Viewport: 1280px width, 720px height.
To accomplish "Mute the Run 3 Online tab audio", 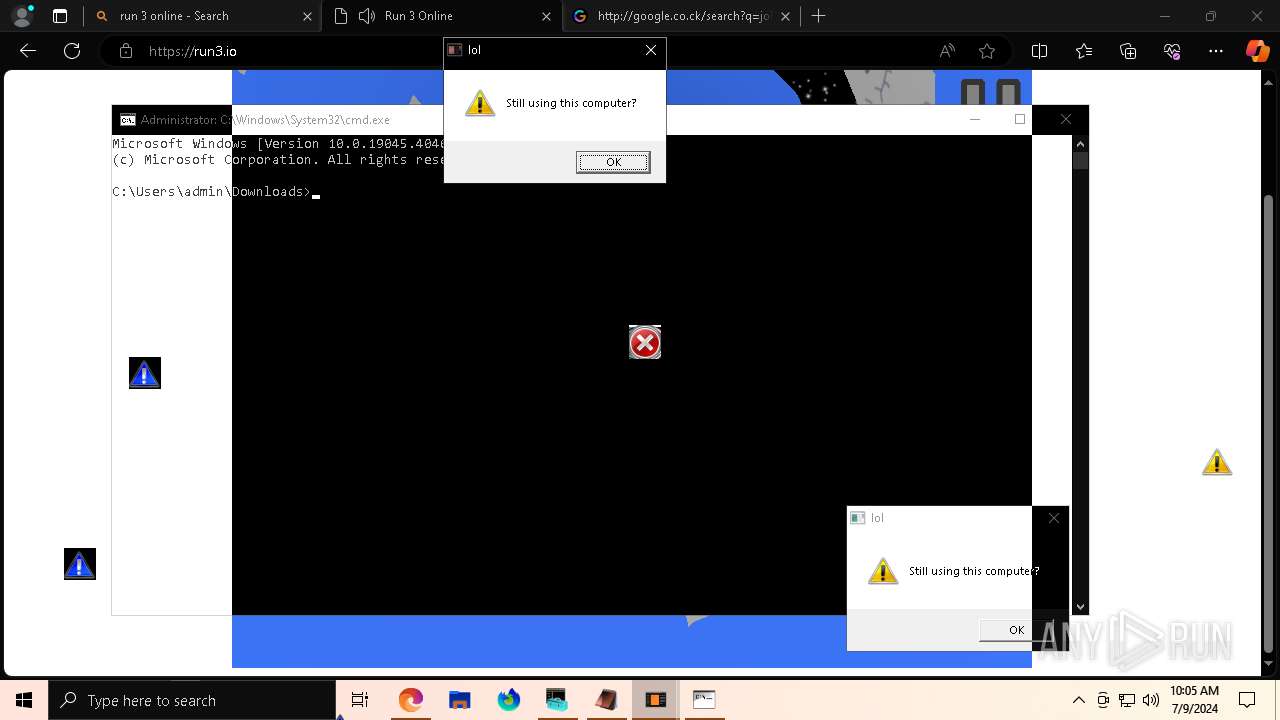I will (366, 16).
